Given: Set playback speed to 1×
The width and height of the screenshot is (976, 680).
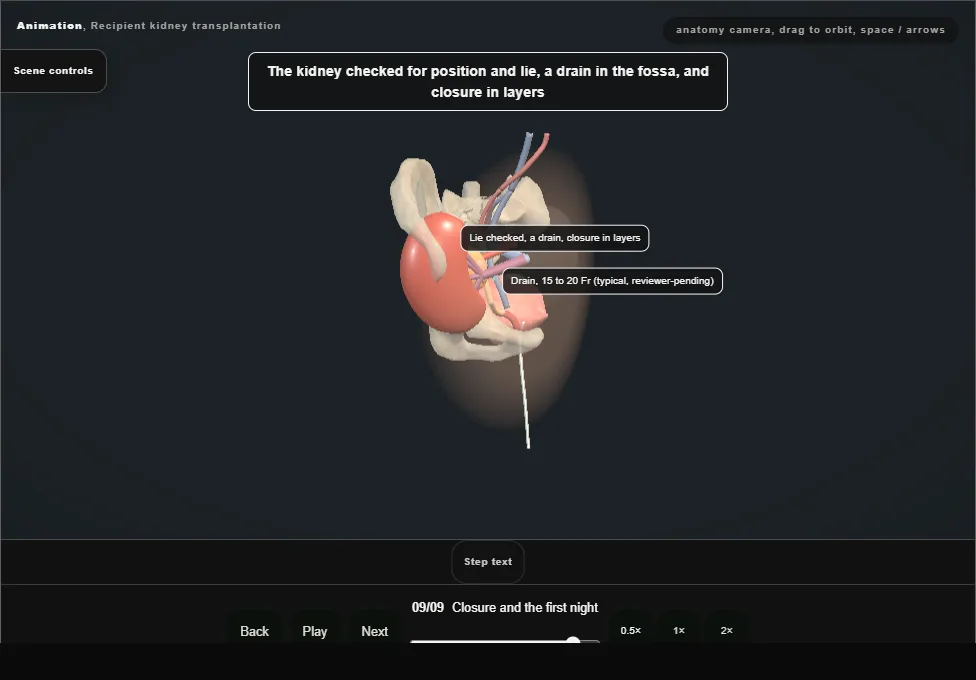Looking at the screenshot, I should tap(678, 630).
